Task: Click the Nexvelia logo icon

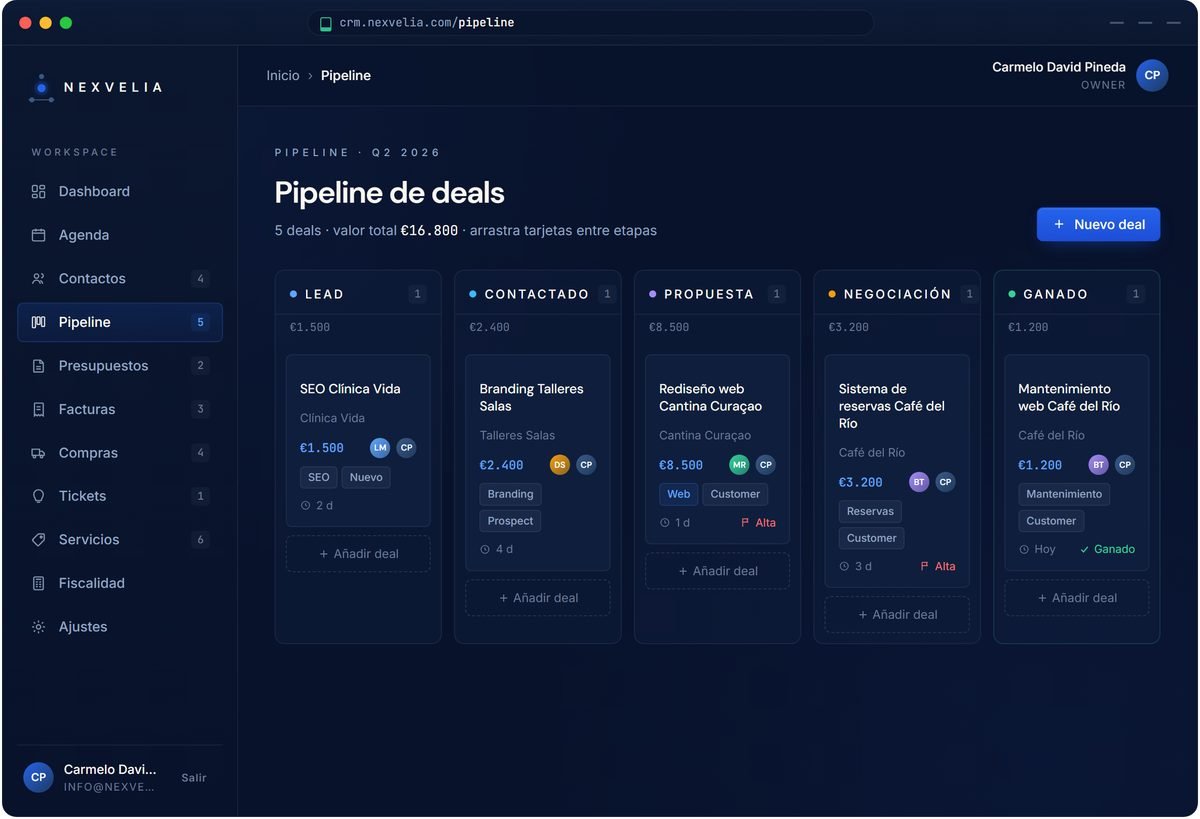Action: pyautogui.click(x=41, y=88)
